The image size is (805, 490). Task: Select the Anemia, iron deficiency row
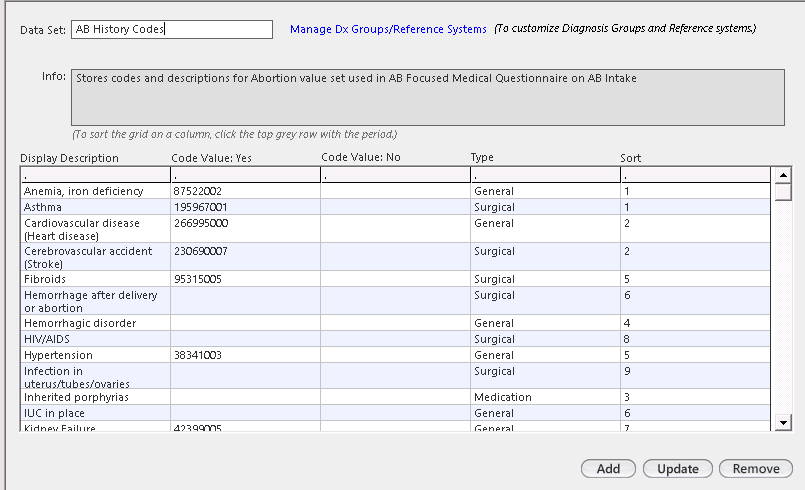pyautogui.click(x=395, y=191)
